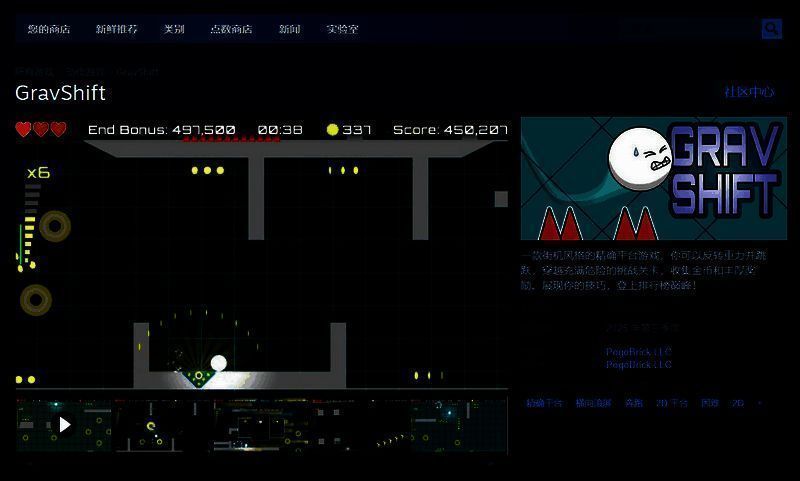
Task: Open the upper PogoBrick LLC developer link
Action: click(639, 351)
